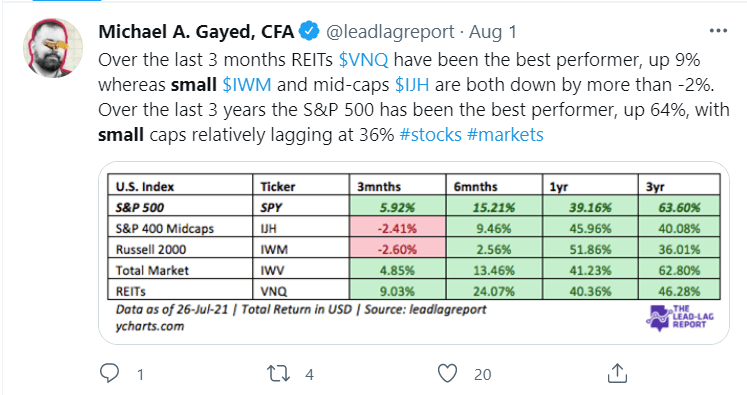
Task: Click the Michael A. Gayed, CFA name
Action: coord(196,32)
